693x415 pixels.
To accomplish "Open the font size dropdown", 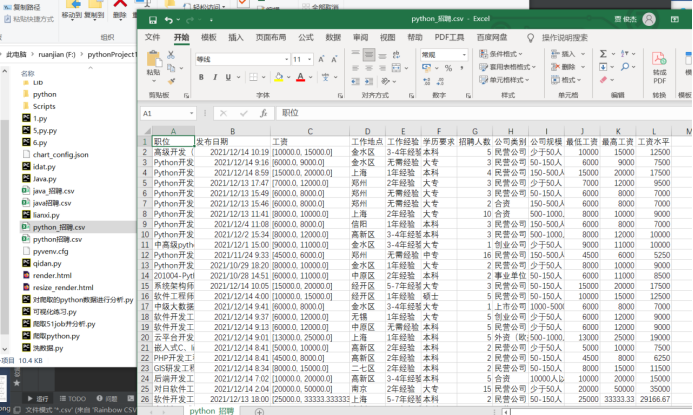I will [x=309, y=59].
